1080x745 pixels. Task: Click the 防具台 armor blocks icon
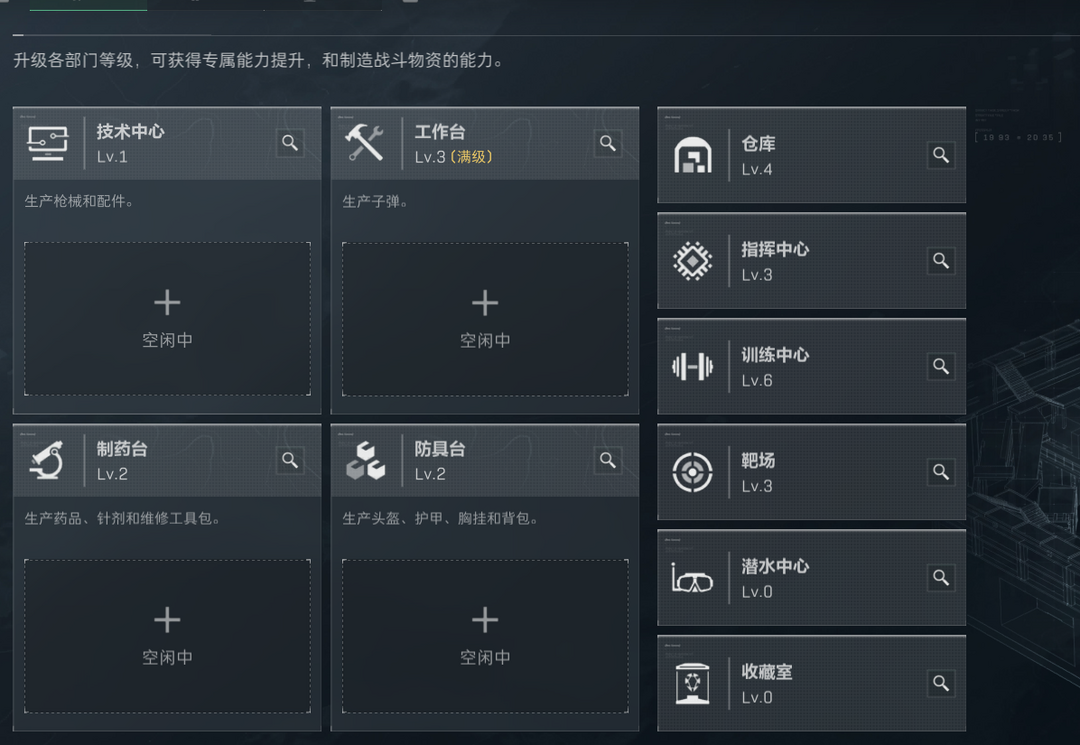pos(367,461)
